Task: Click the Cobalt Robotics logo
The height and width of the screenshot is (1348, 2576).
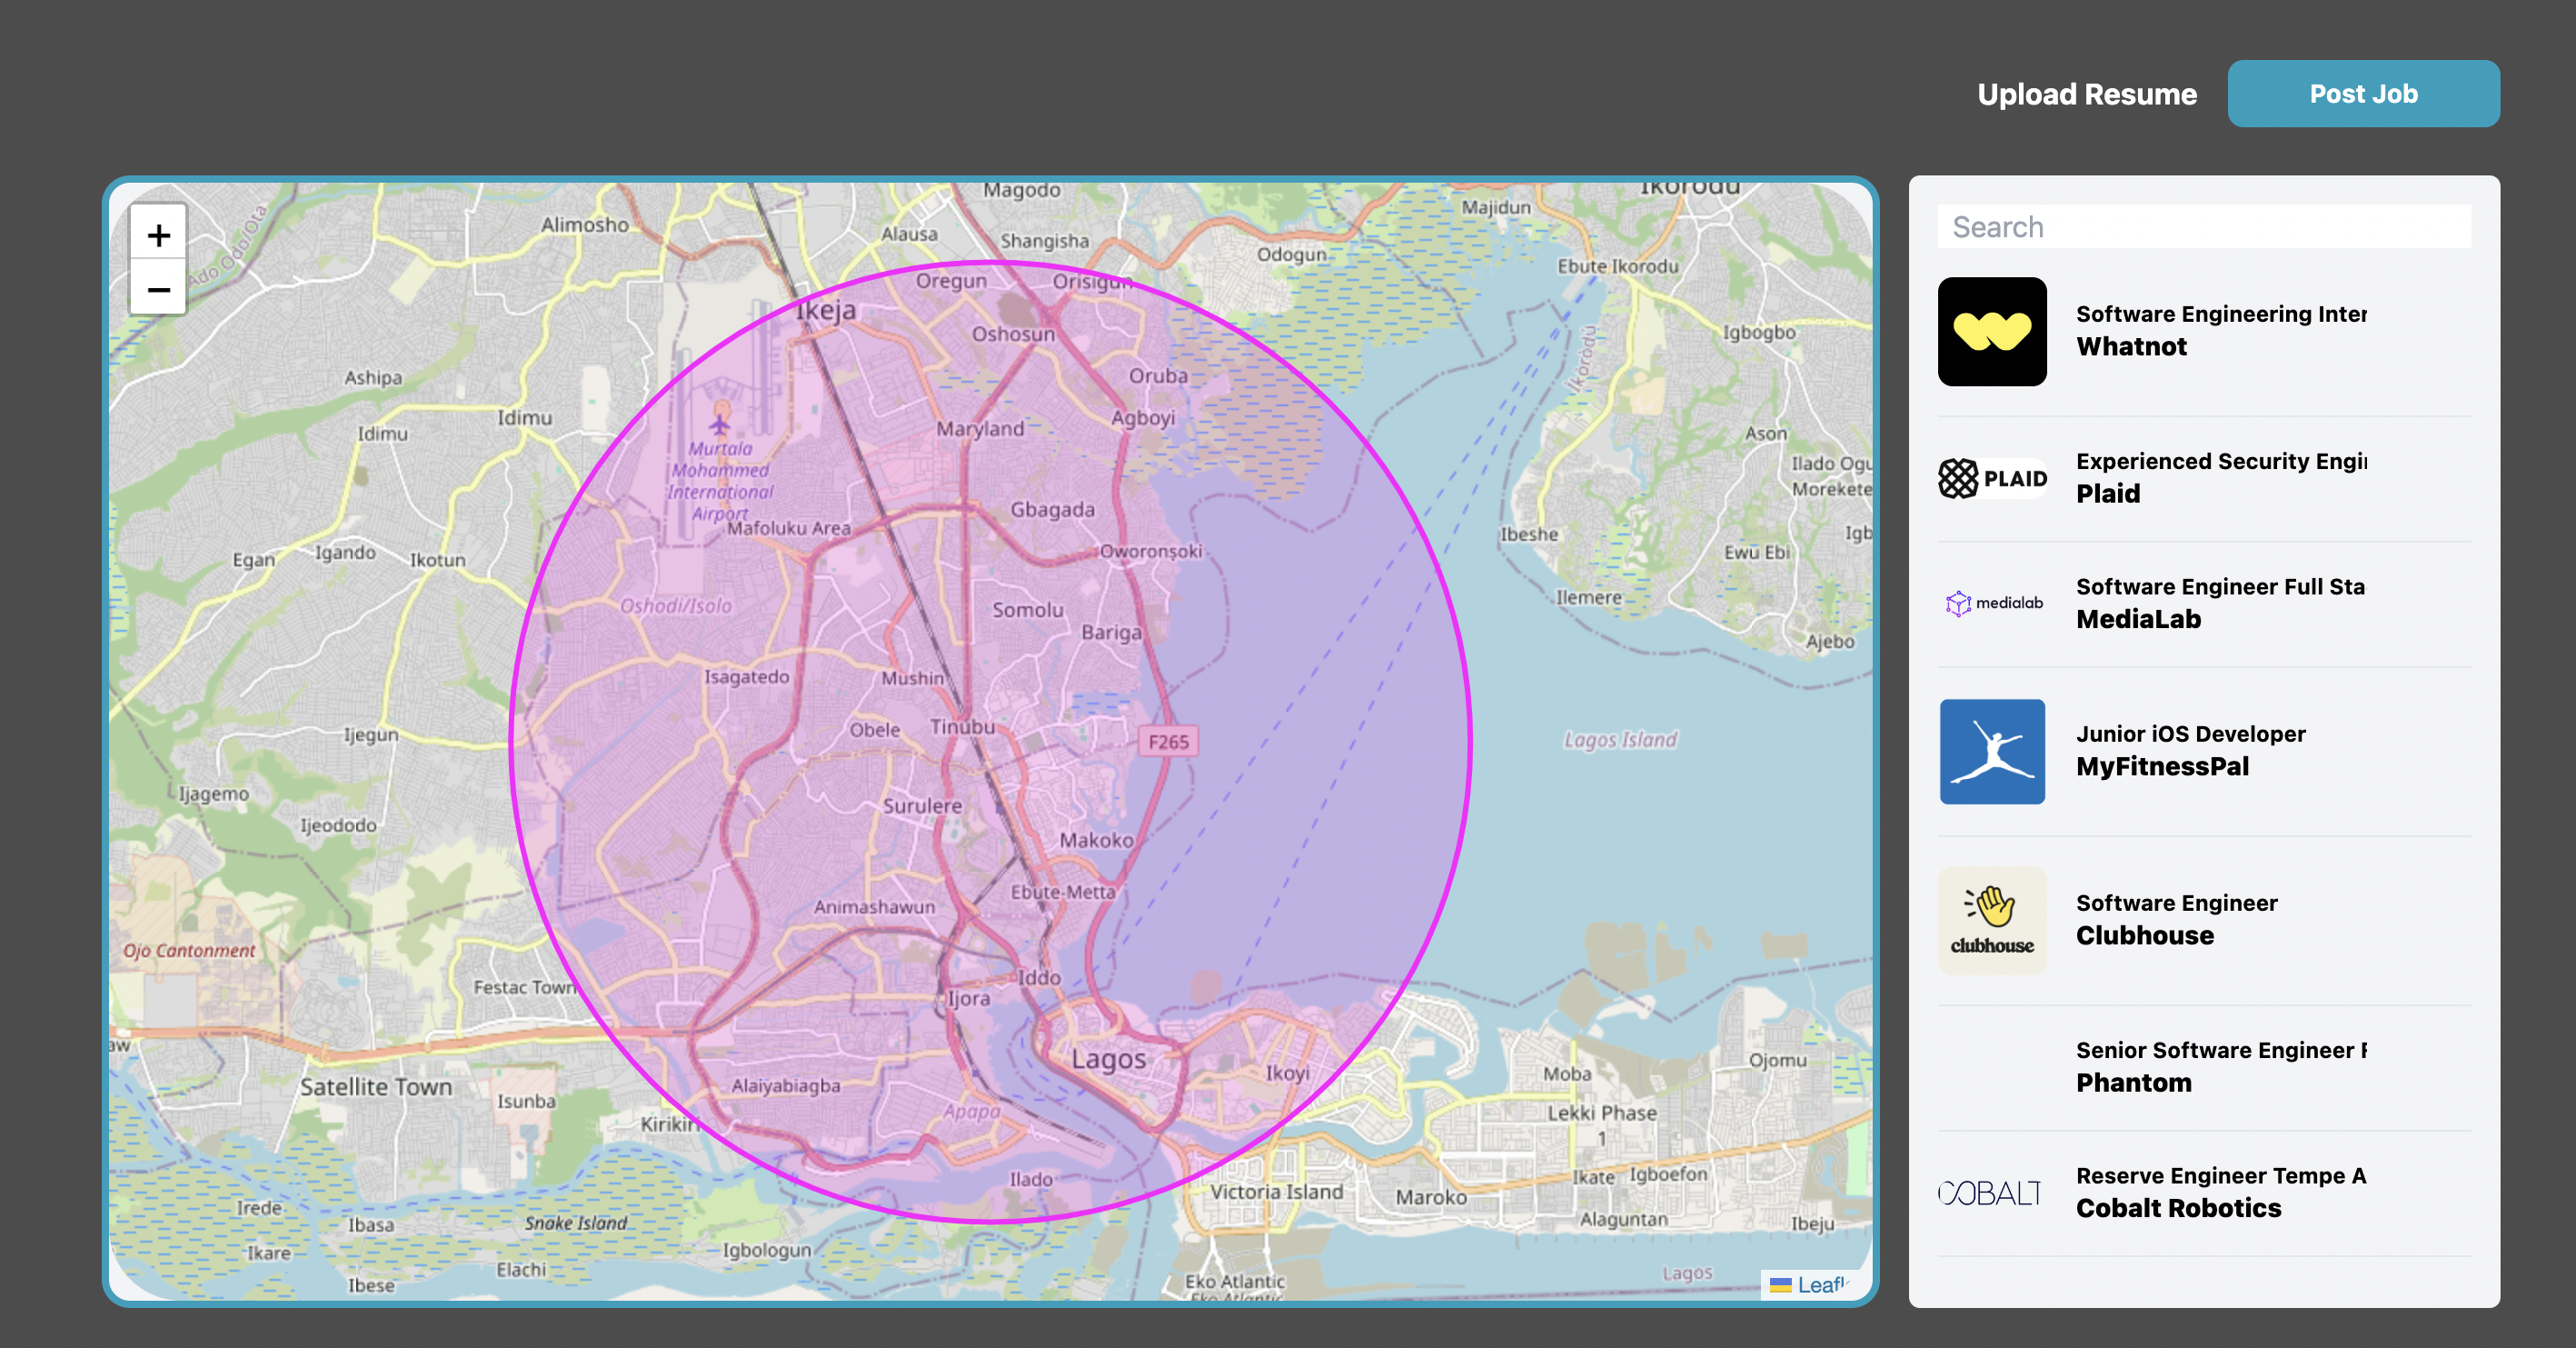Action: point(1989,1192)
